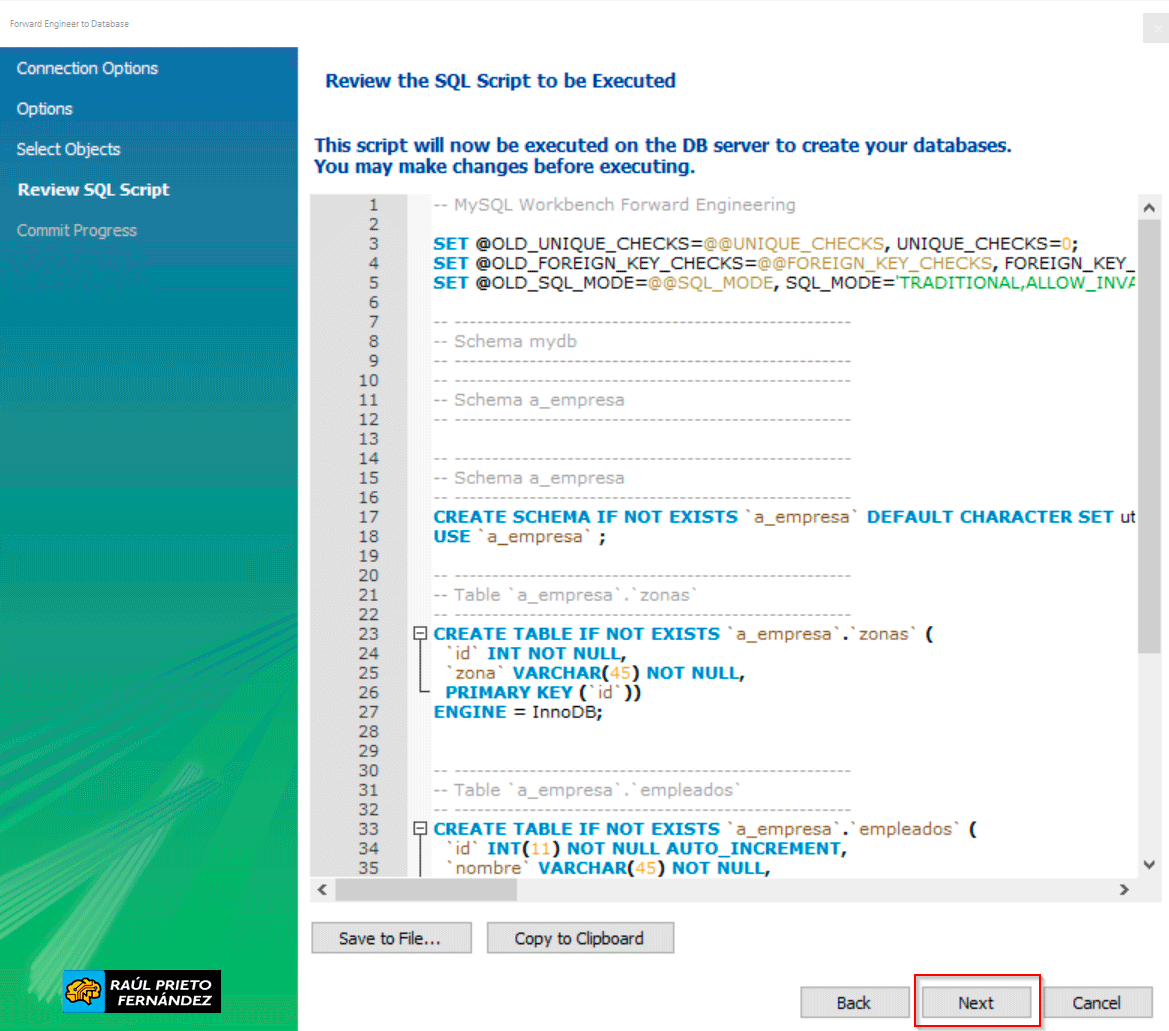
Task: Click the script's scroll up arrow
Action: click(1149, 208)
